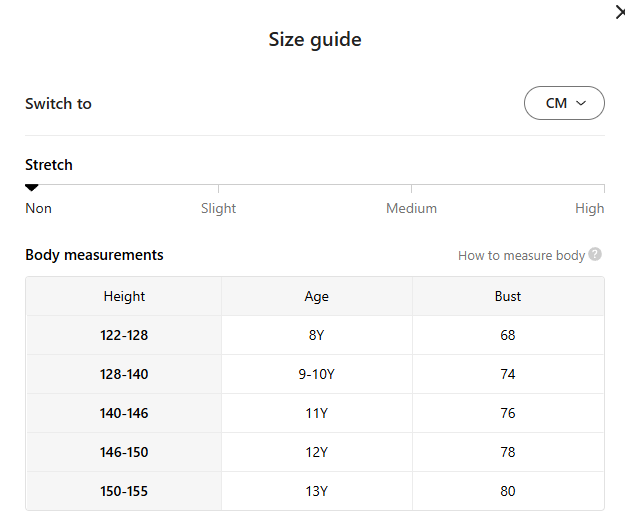Click the Bust column header
Viewport: 625px width, 520px height.
point(508,296)
